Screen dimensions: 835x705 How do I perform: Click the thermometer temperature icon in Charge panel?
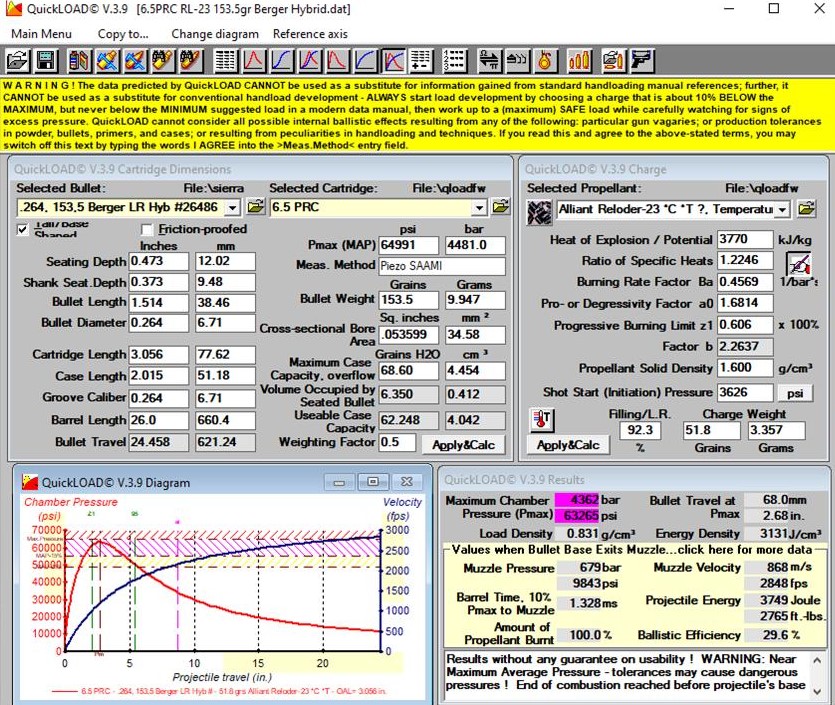tap(542, 420)
